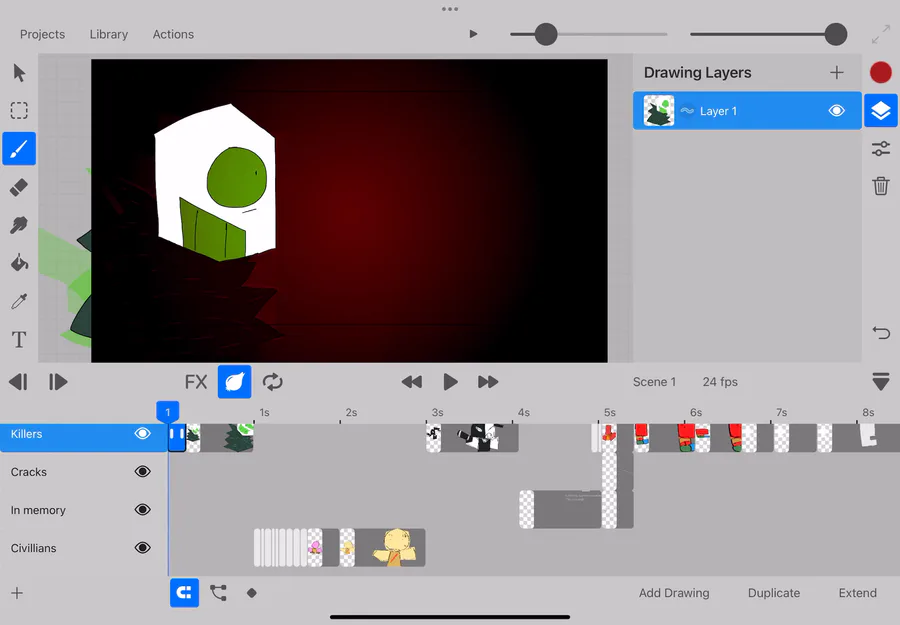Collapse the timeline with triangle icon
Viewport: 900px width, 625px height.
(880, 382)
